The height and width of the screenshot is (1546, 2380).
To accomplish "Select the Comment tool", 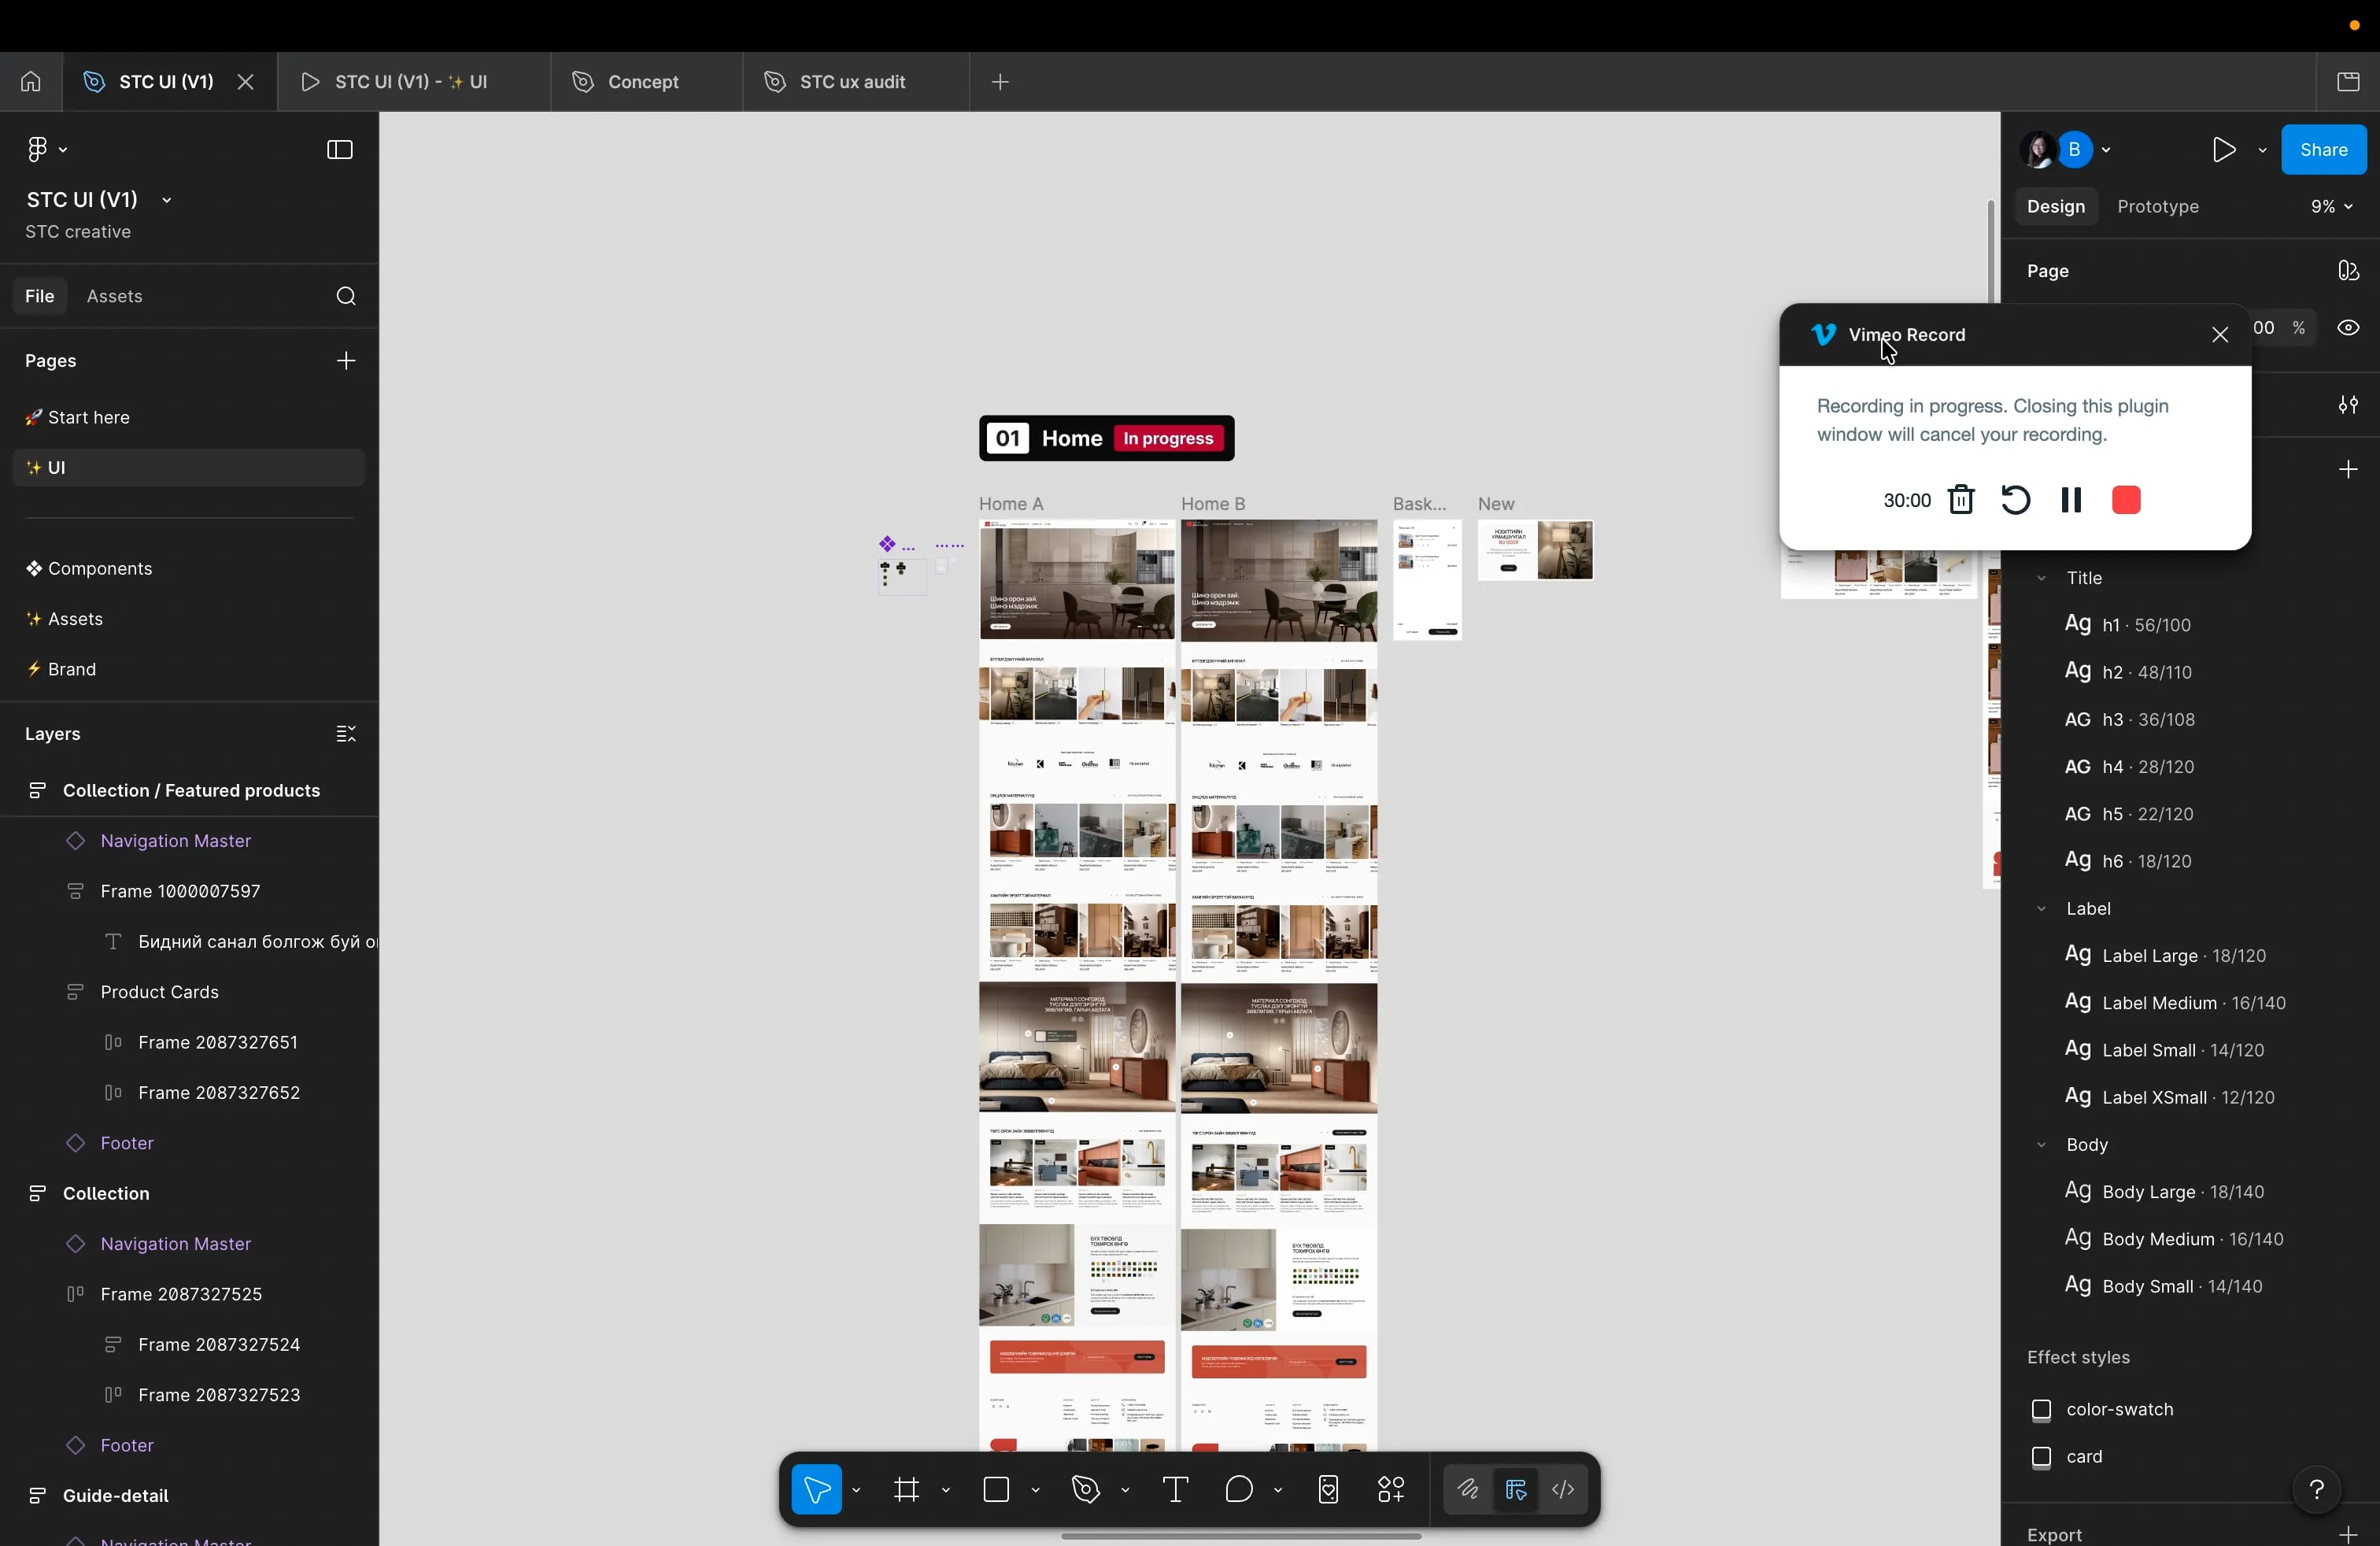I will coord(1239,1491).
